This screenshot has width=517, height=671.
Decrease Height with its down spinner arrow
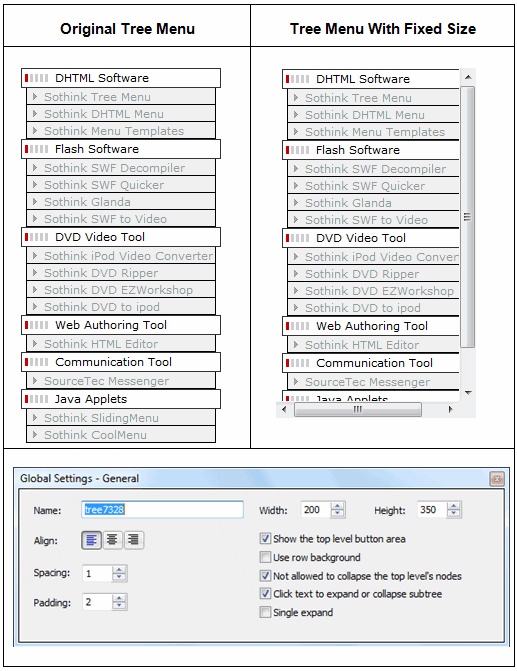[x=454, y=514]
